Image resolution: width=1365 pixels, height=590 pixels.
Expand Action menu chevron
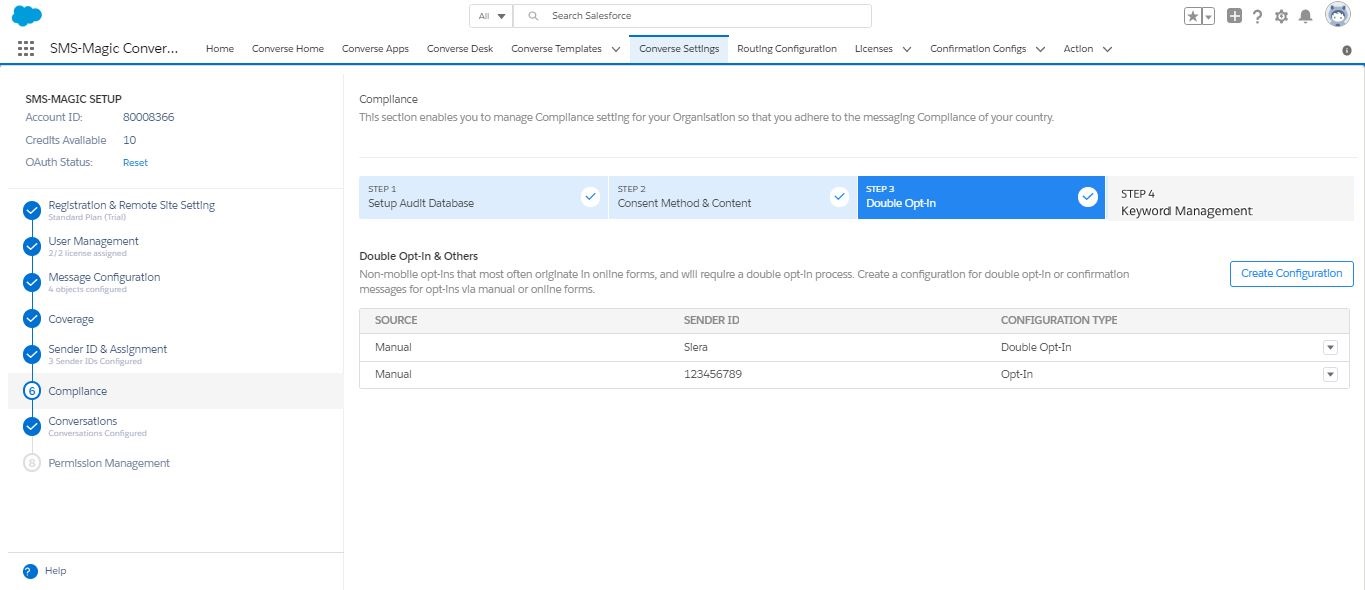(1107, 49)
